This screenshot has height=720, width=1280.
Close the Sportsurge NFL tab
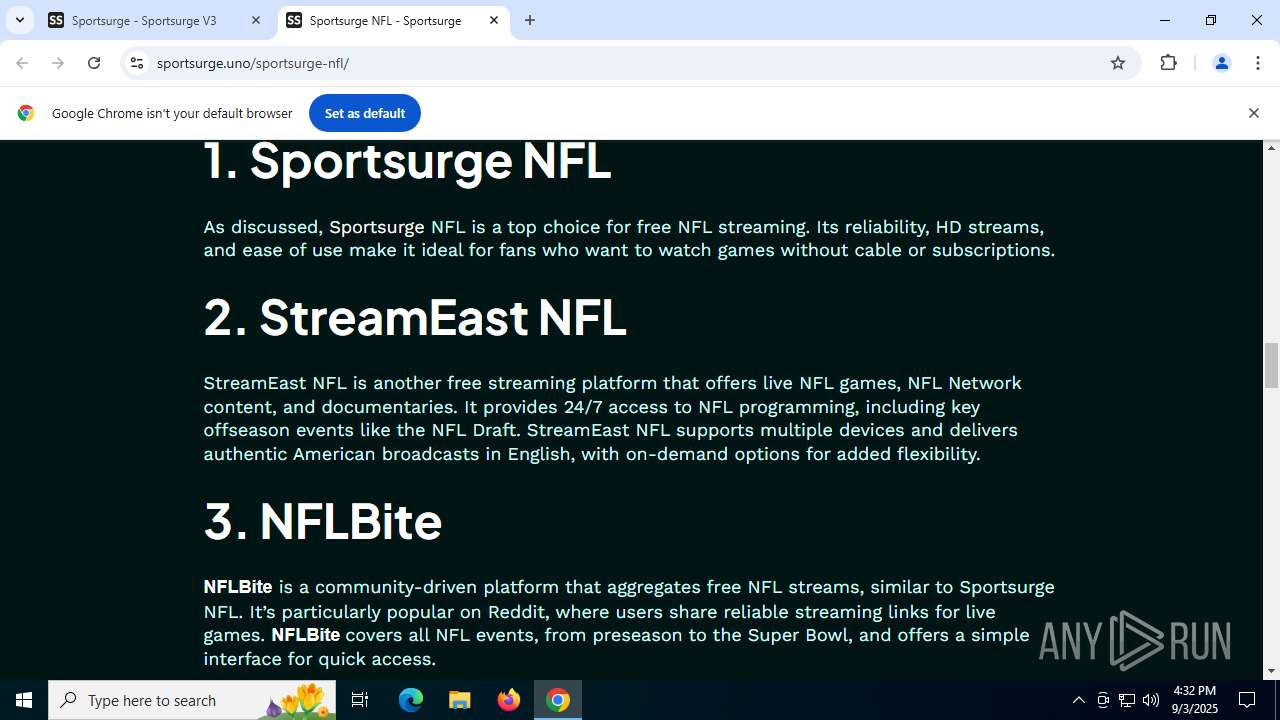tap(494, 20)
